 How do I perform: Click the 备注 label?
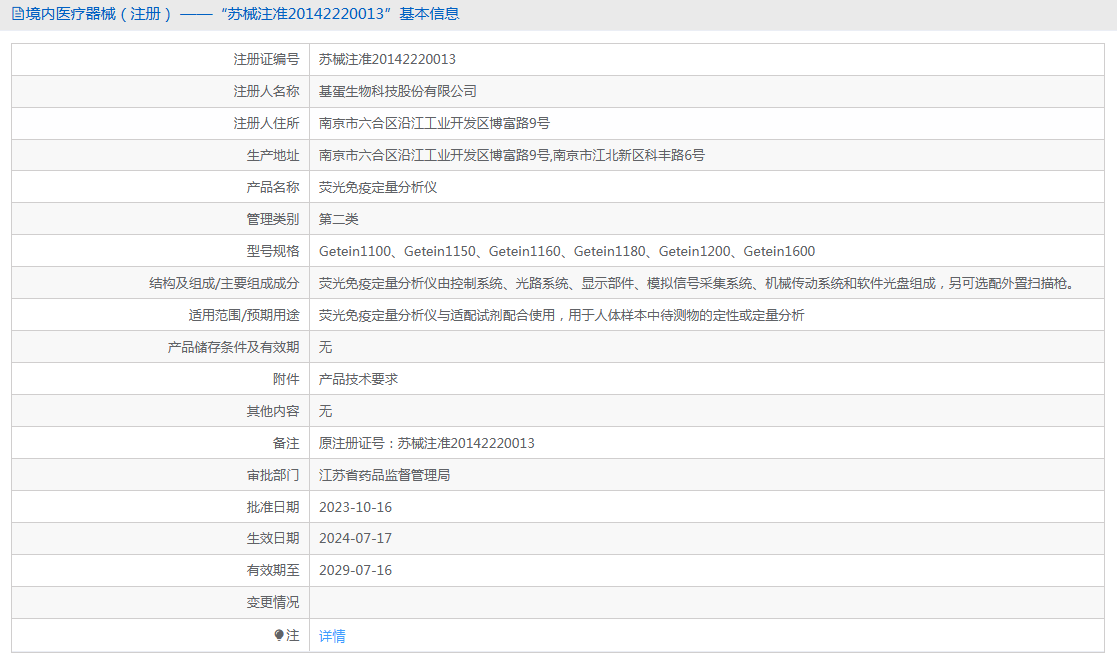[286, 444]
